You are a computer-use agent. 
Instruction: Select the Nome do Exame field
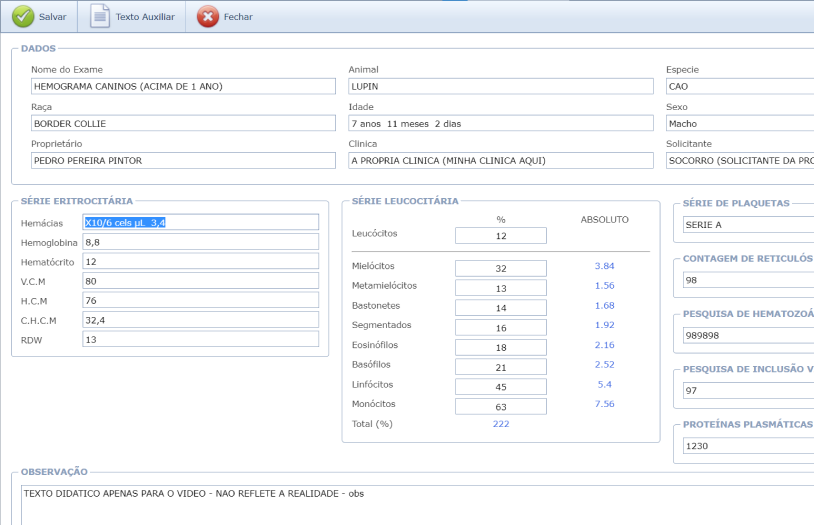click(x=183, y=87)
